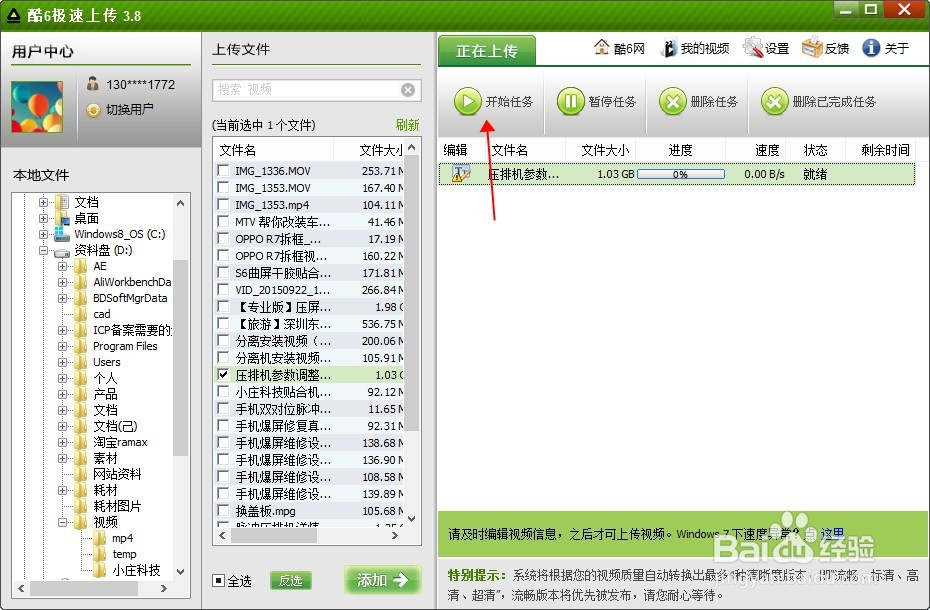Viewport: 930px width, 610px height.
Task: Click scroll-up arrow of folder tree
Action: tap(181, 203)
